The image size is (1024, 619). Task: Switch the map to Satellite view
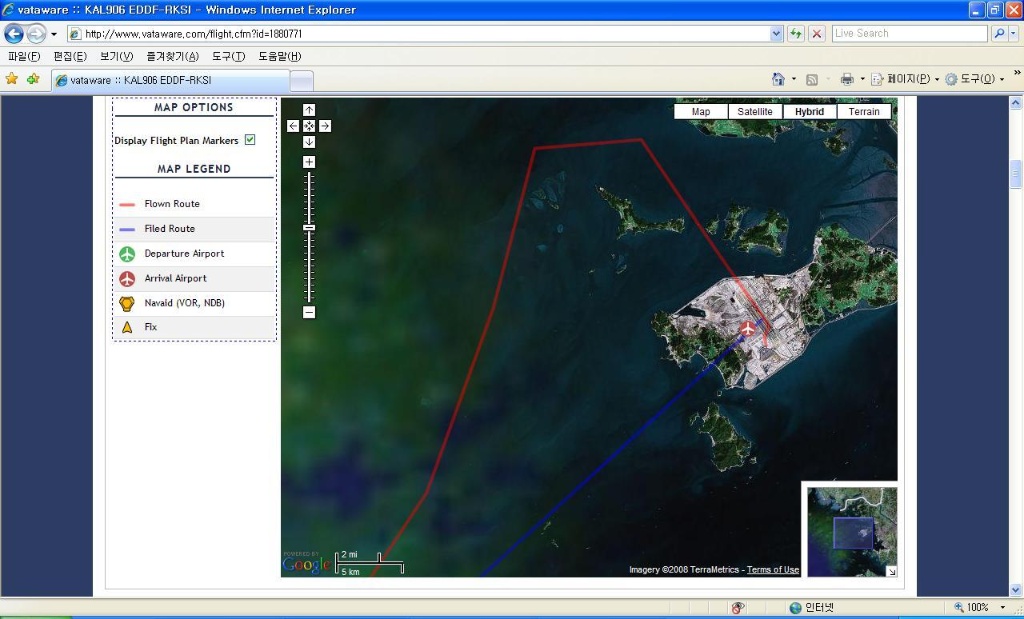(x=755, y=112)
